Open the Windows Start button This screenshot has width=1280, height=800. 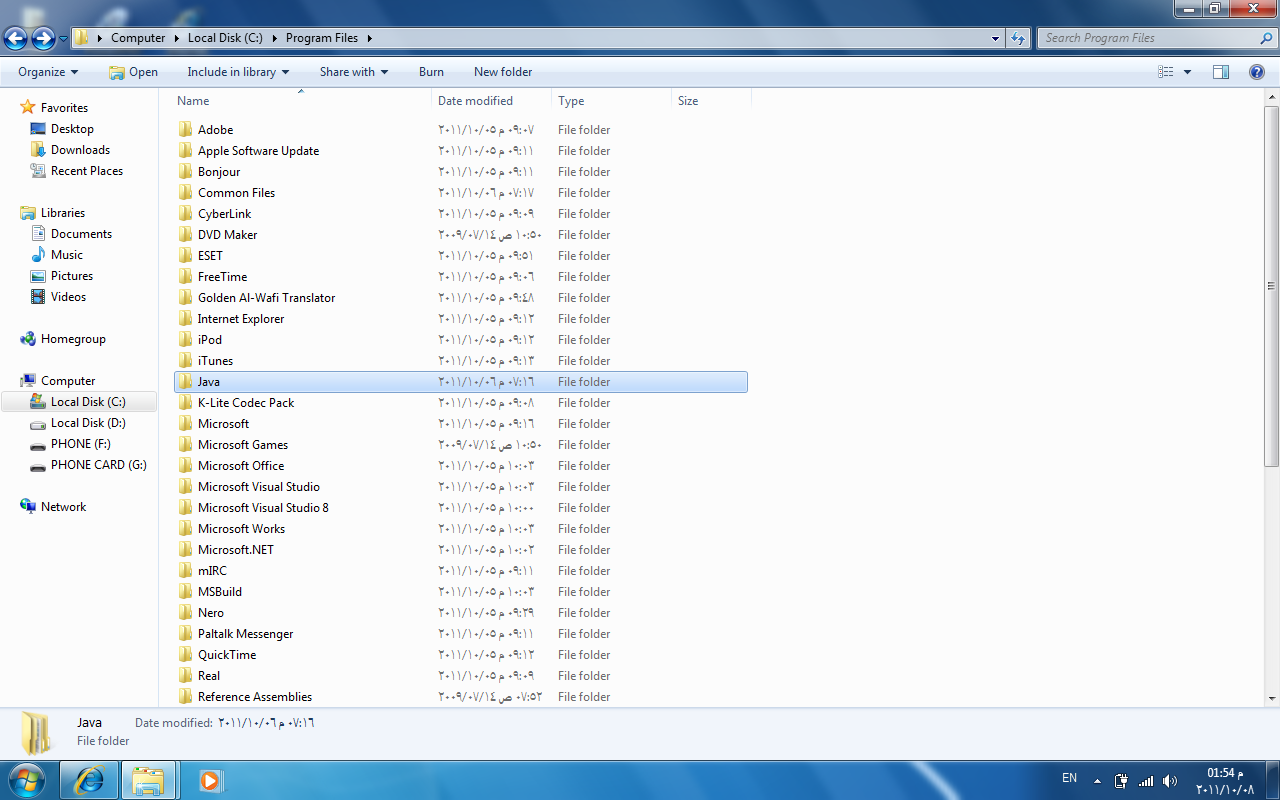coord(25,780)
